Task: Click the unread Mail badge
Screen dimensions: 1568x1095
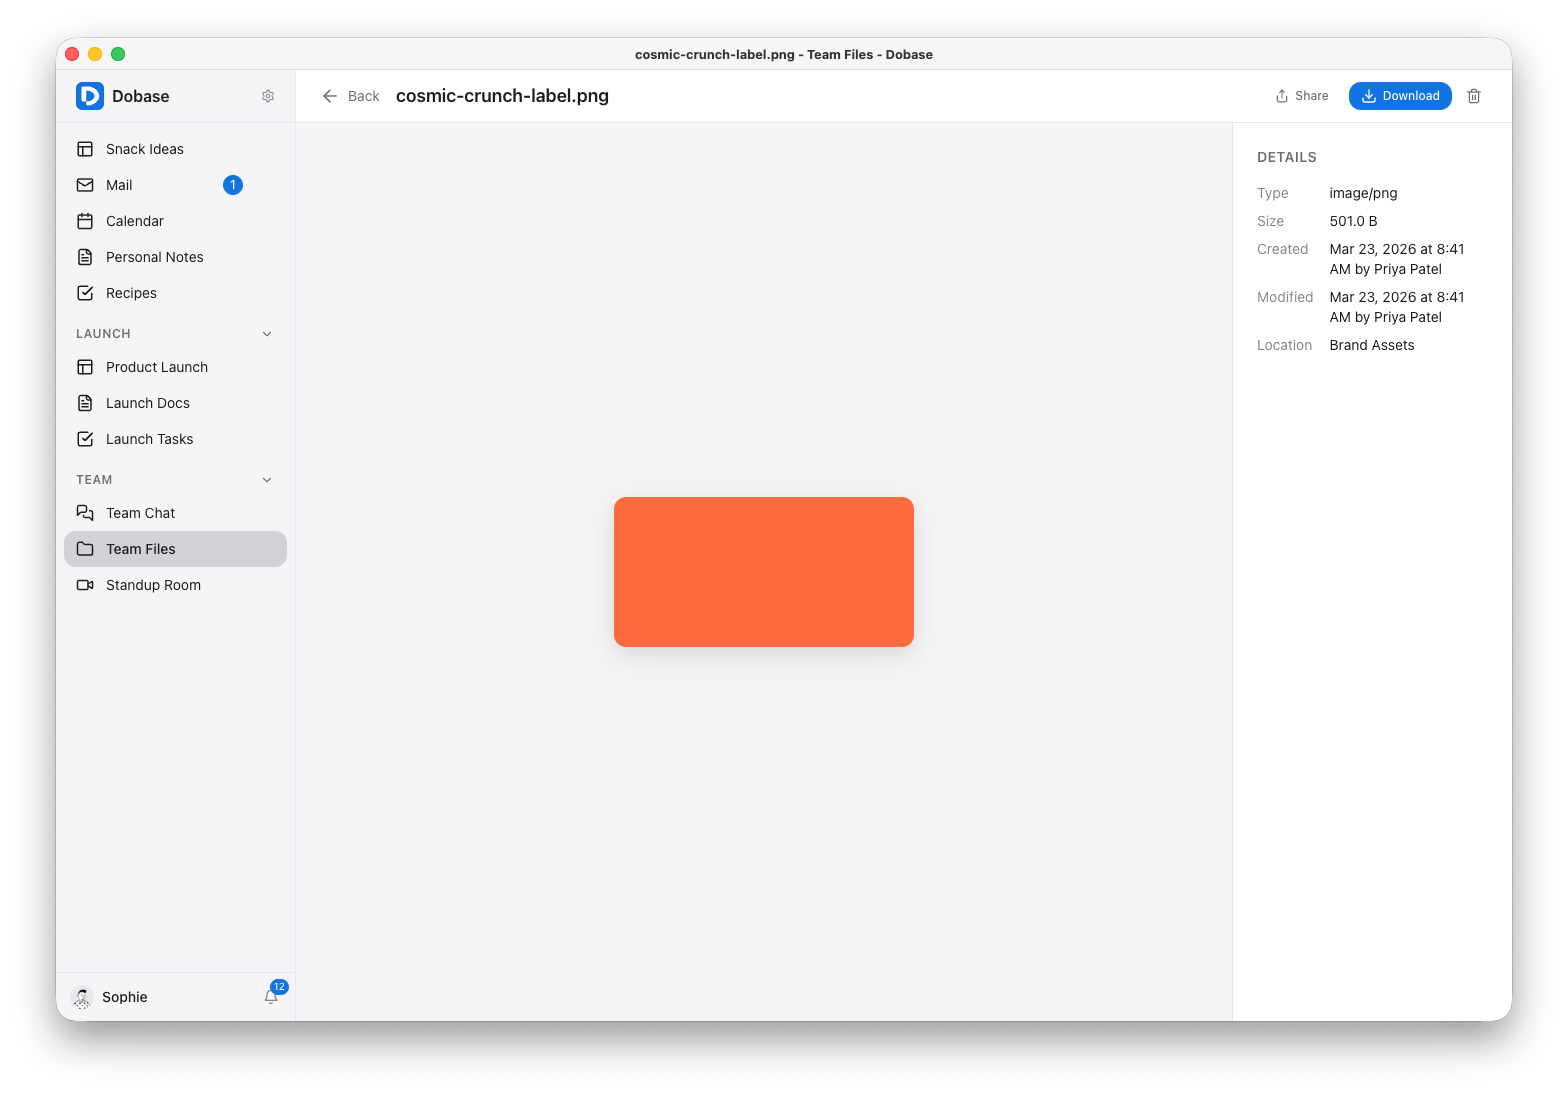Action: tap(233, 185)
